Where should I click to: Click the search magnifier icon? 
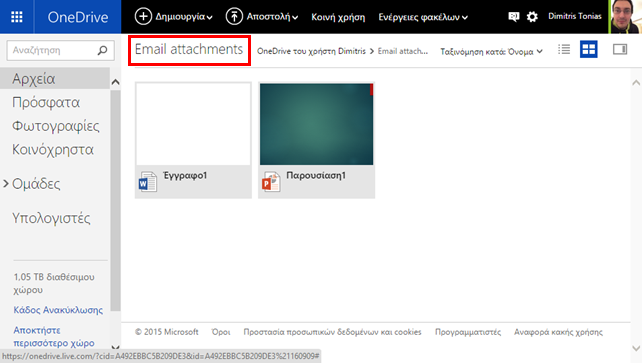click(x=102, y=50)
